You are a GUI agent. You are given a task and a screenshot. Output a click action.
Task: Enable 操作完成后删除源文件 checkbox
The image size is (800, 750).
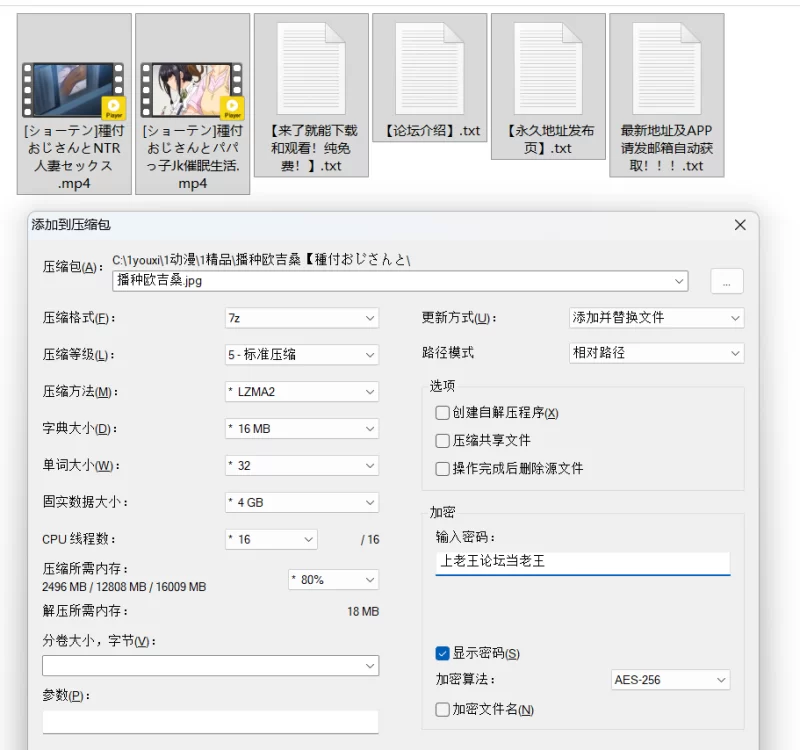point(442,468)
